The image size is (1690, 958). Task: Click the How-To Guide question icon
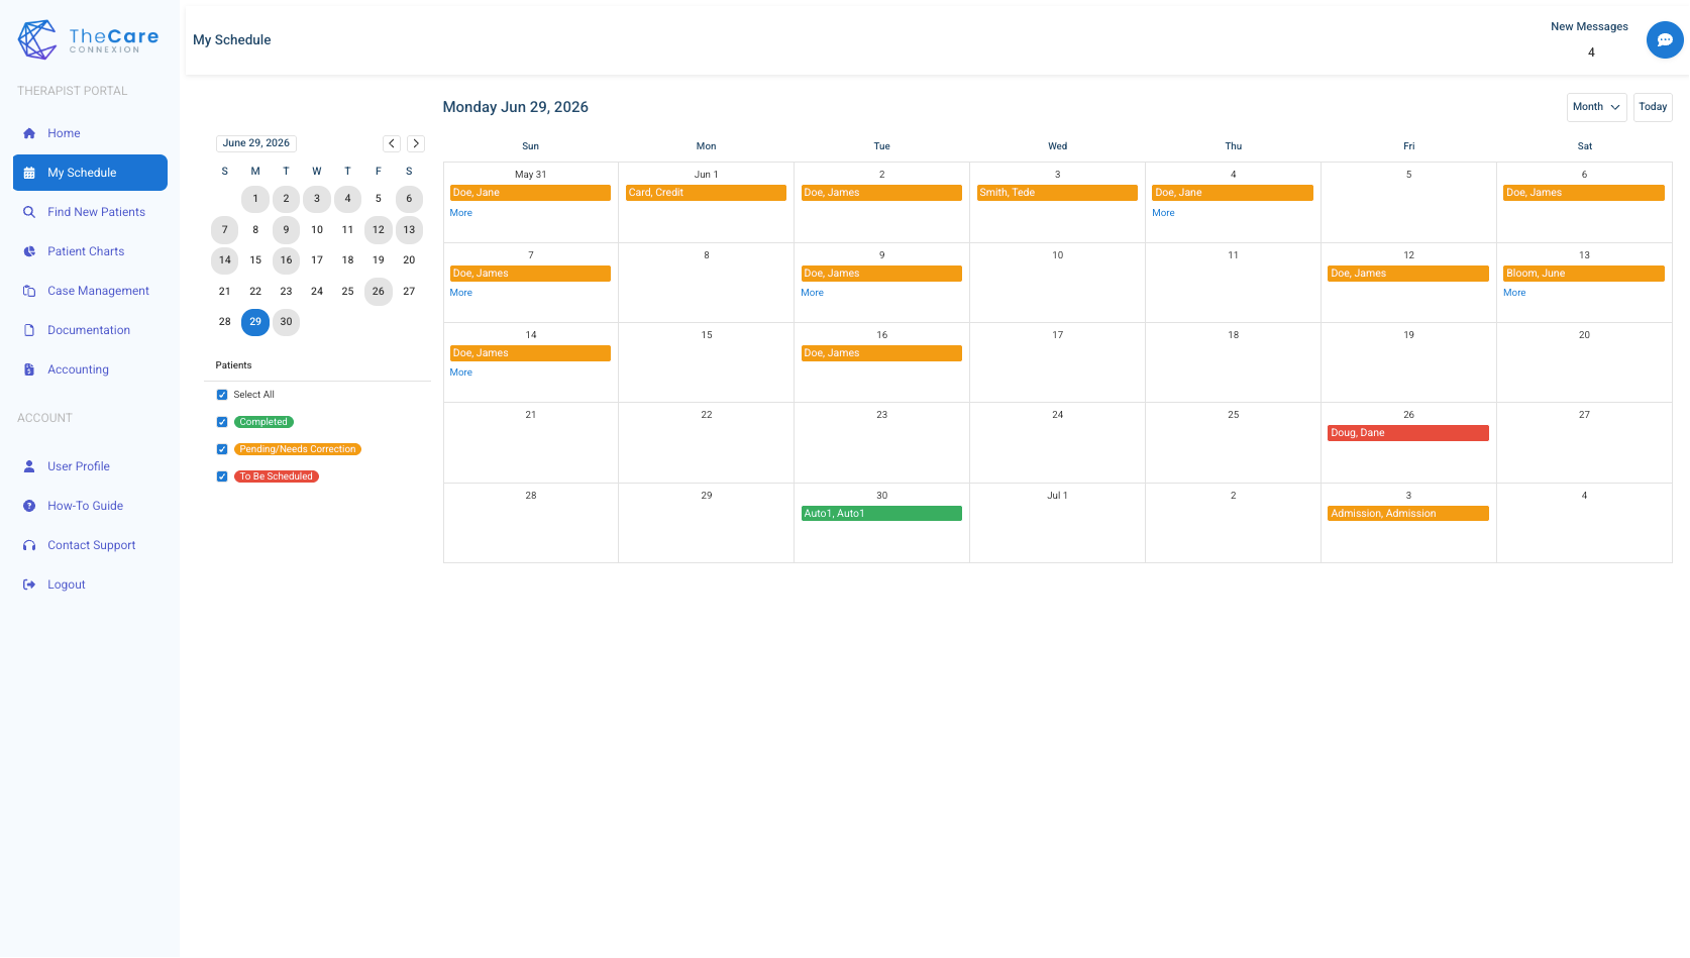pos(29,506)
